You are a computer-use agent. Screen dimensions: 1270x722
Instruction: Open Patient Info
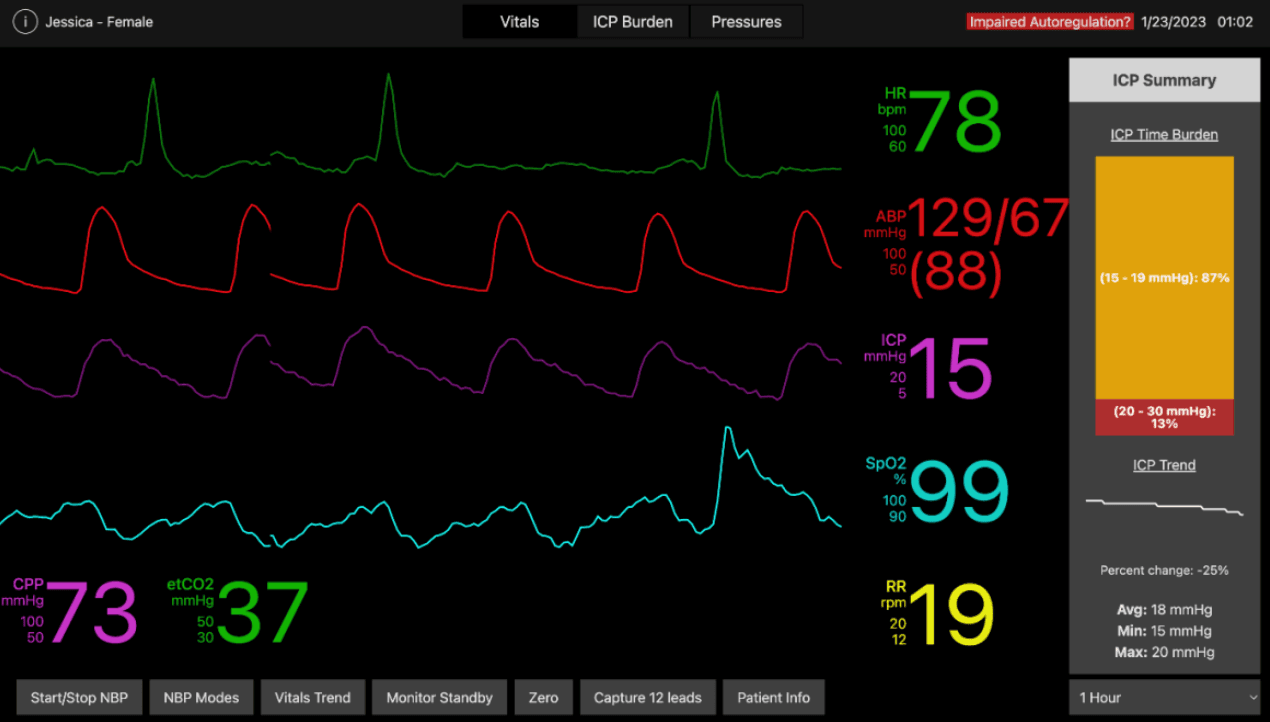pyautogui.click(x=773, y=697)
